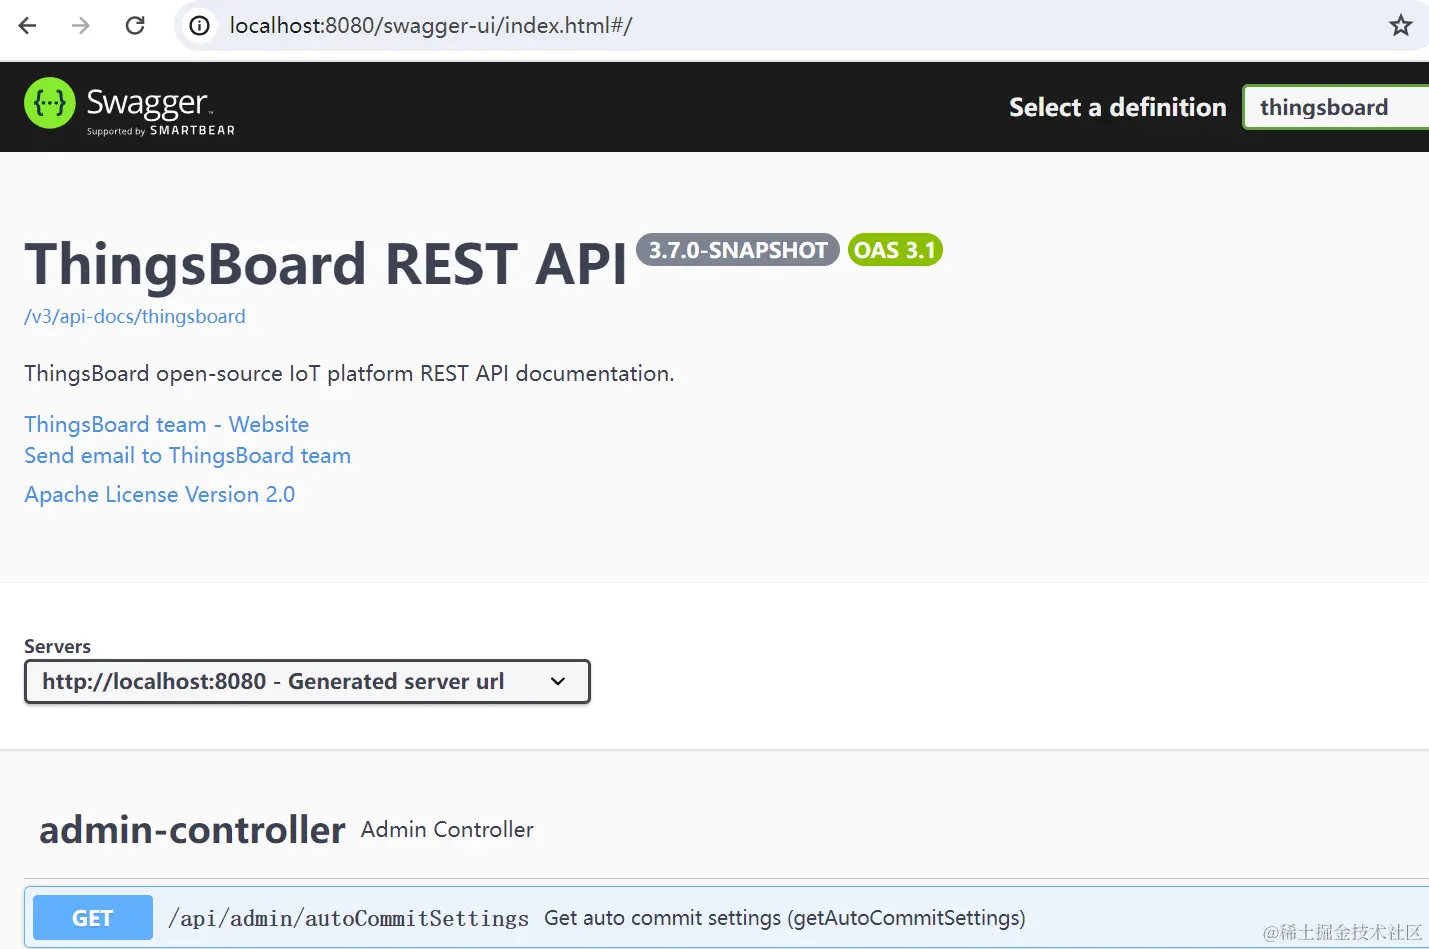Click Send email to ThingsBoard team
The height and width of the screenshot is (949, 1429).
tap(188, 456)
